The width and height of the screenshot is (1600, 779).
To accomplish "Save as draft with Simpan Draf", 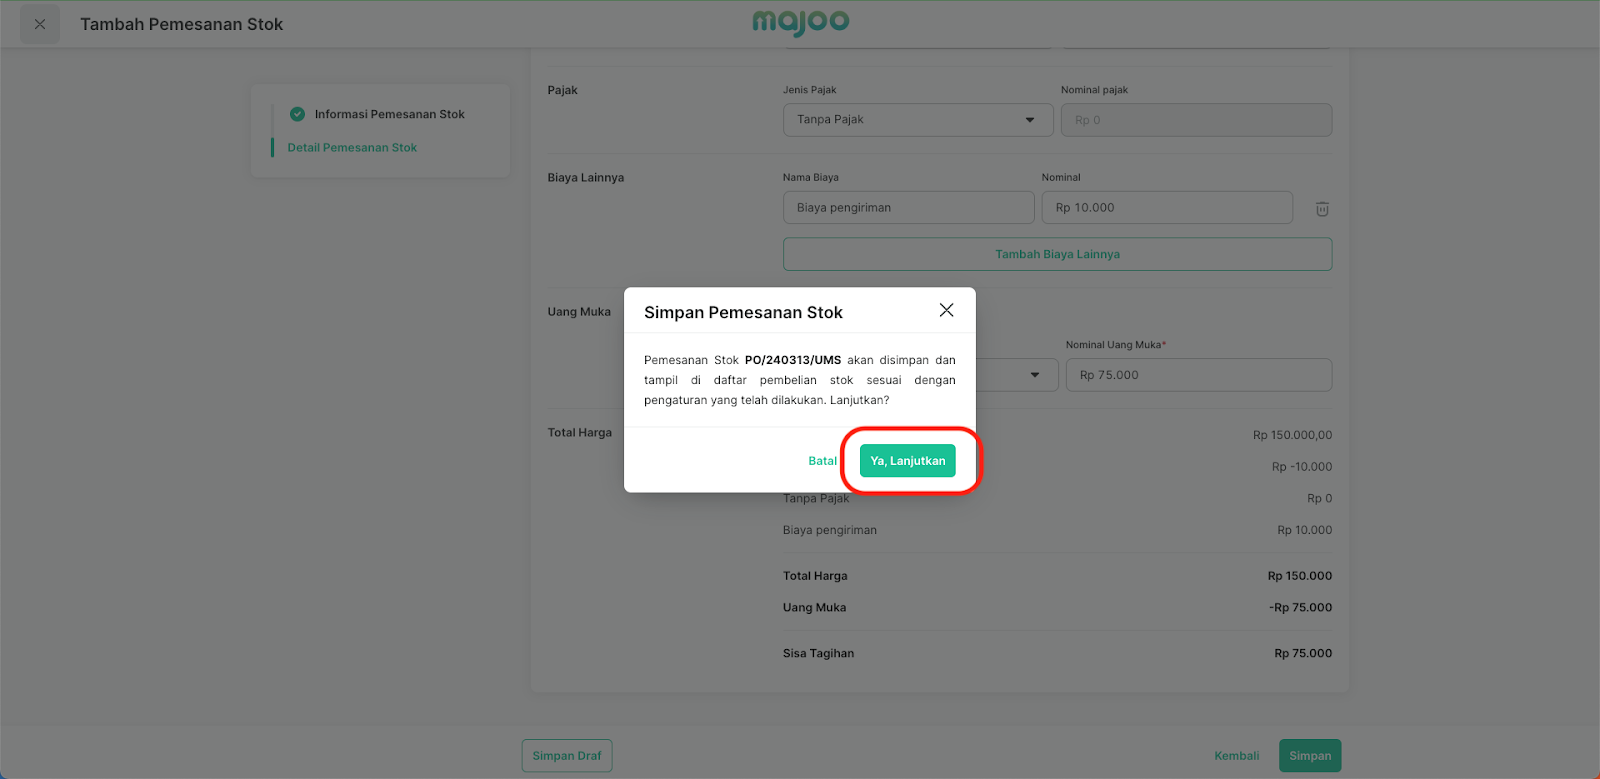I will [x=567, y=756].
